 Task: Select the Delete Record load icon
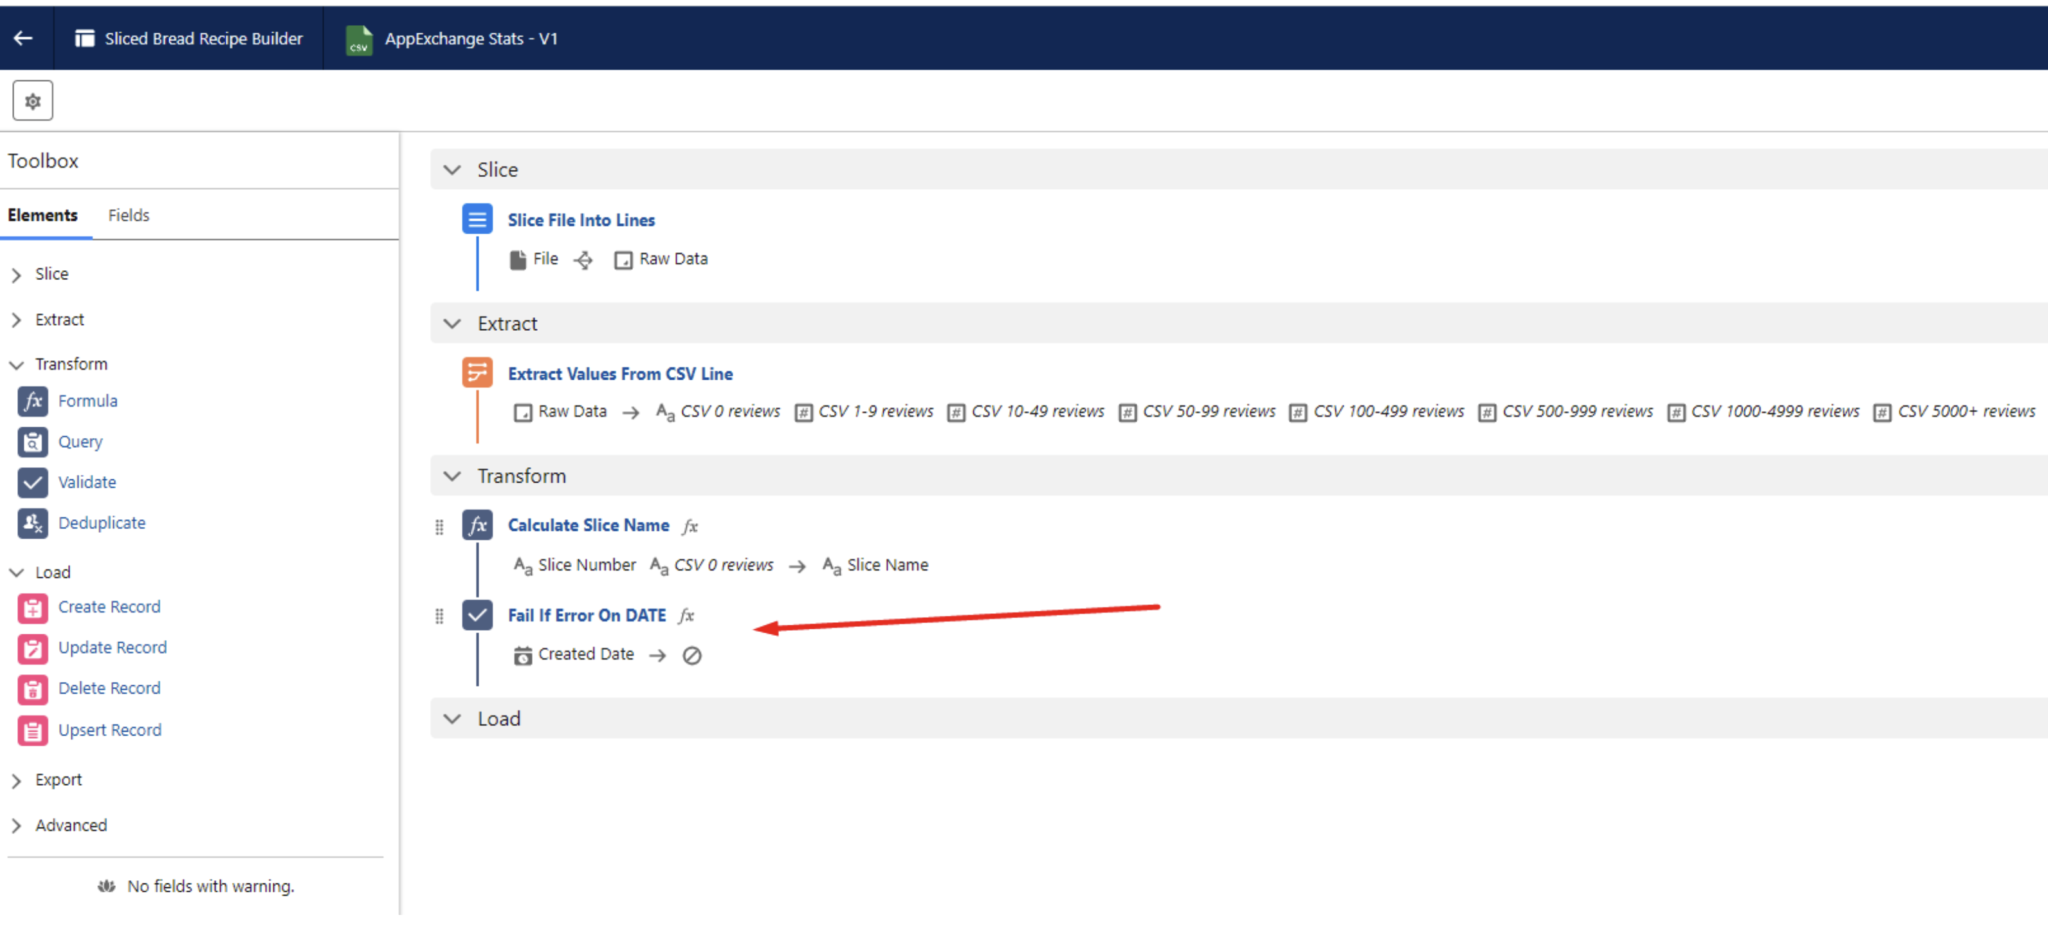pyautogui.click(x=32, y=688)
